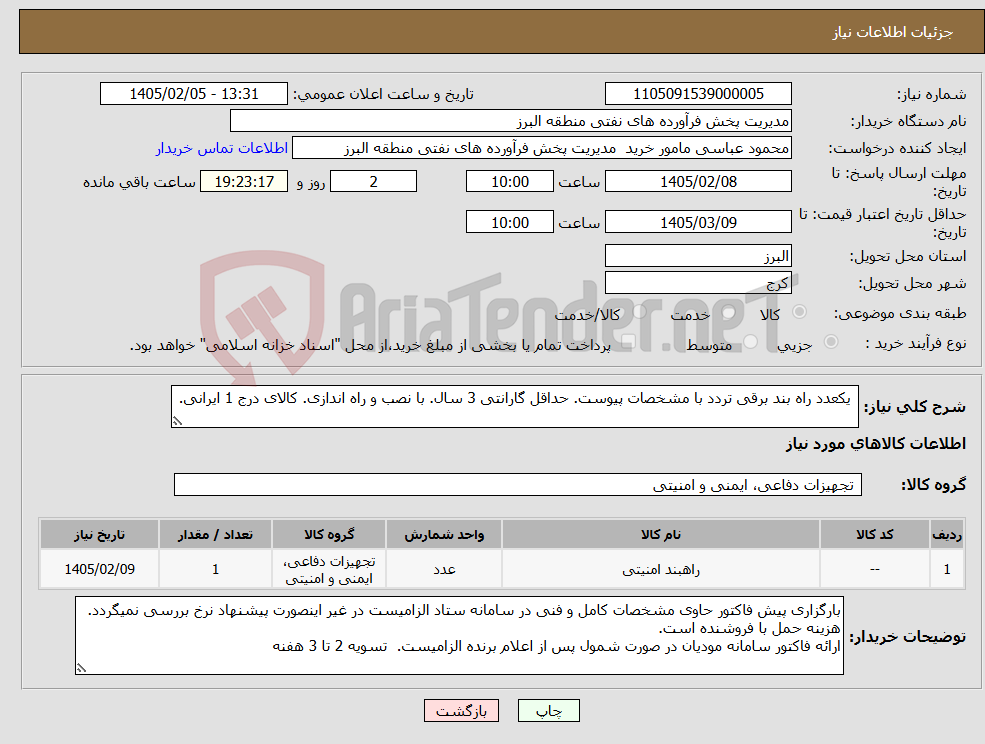Select the کالا/خدمت radio button
The height and width of the screenshot is (744, 985).
[x=639, y=312]
